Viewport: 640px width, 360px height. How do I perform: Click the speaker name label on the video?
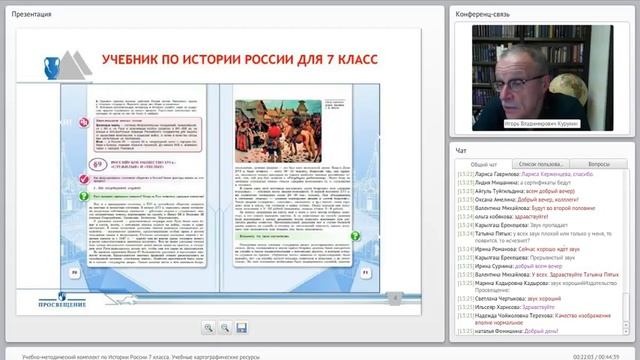click(x=542, y=123)
